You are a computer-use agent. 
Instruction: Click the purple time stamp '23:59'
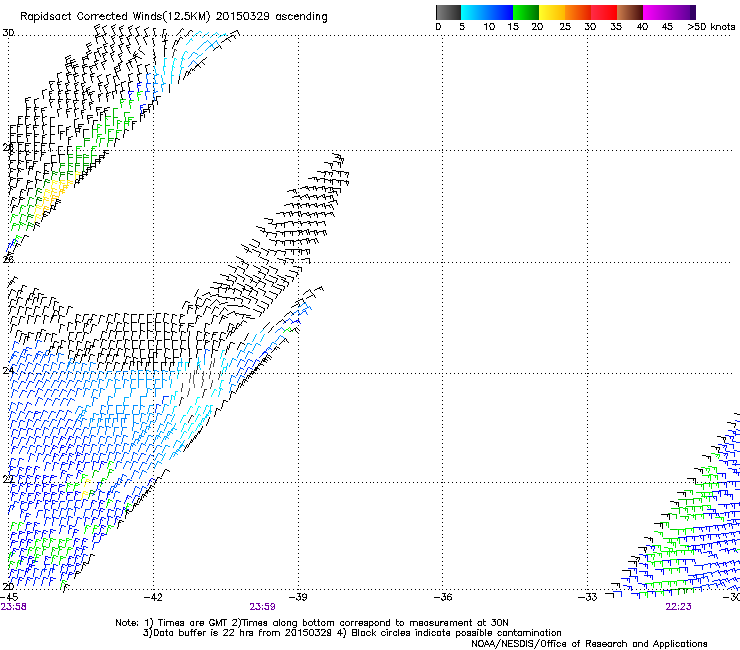(262, 607)
